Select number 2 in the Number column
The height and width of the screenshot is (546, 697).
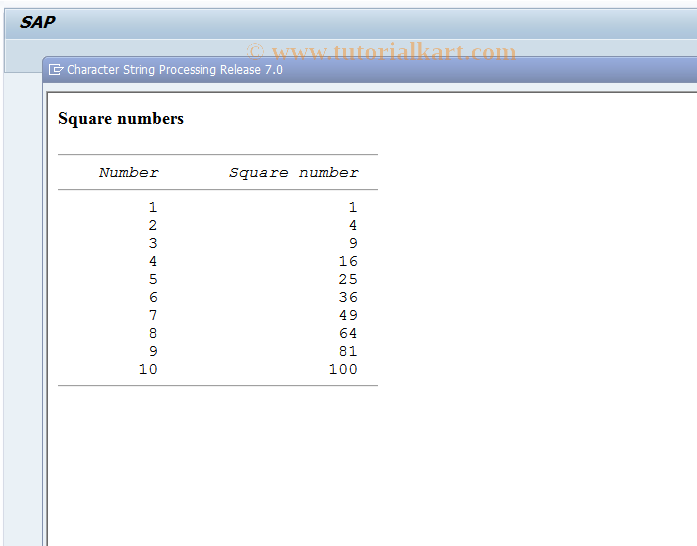pos(153,225)
